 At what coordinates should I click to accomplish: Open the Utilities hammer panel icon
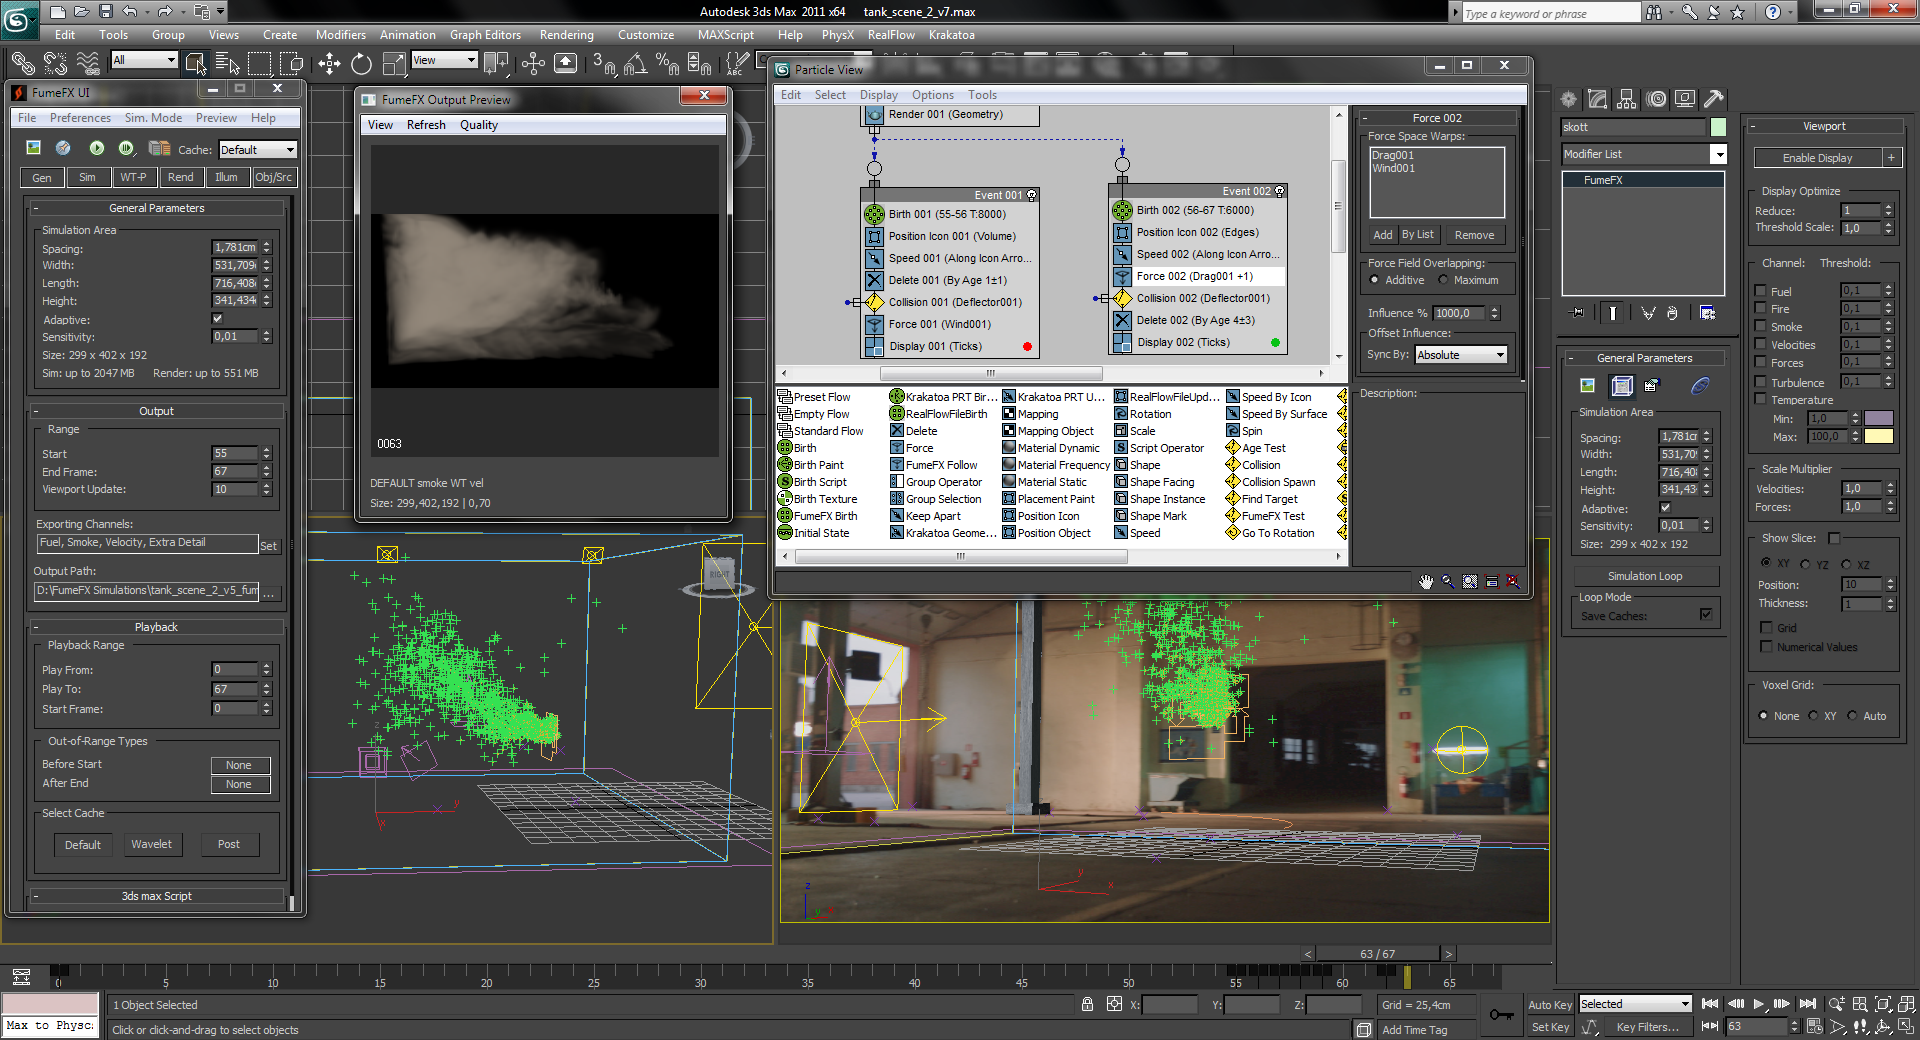pyautogui.click(x=1714, y=99)
